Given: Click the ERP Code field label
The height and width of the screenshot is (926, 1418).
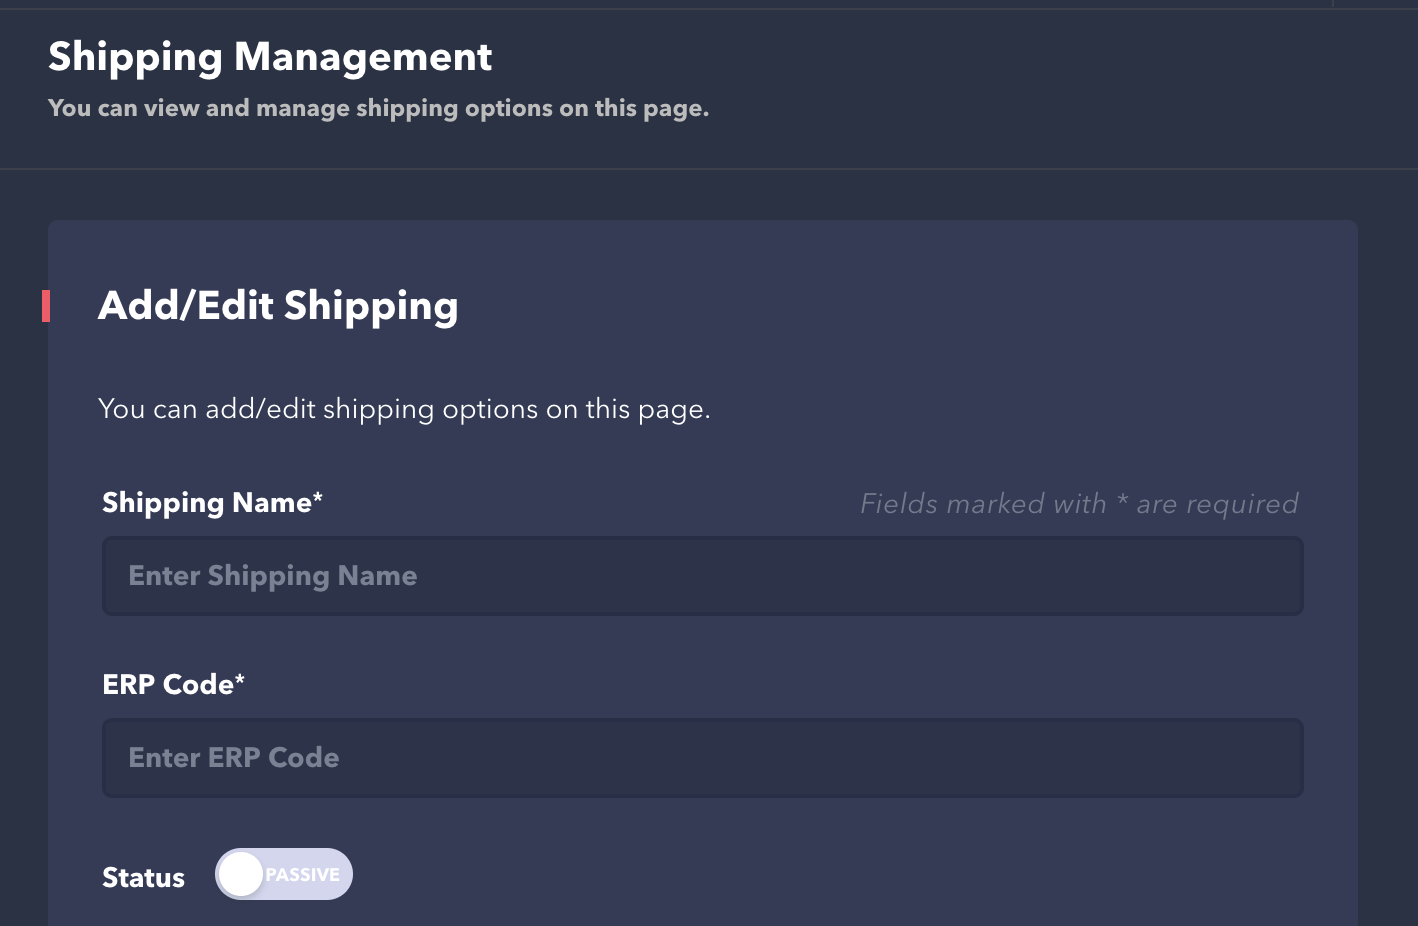Looking at the screenshot, I should (168, 684).
